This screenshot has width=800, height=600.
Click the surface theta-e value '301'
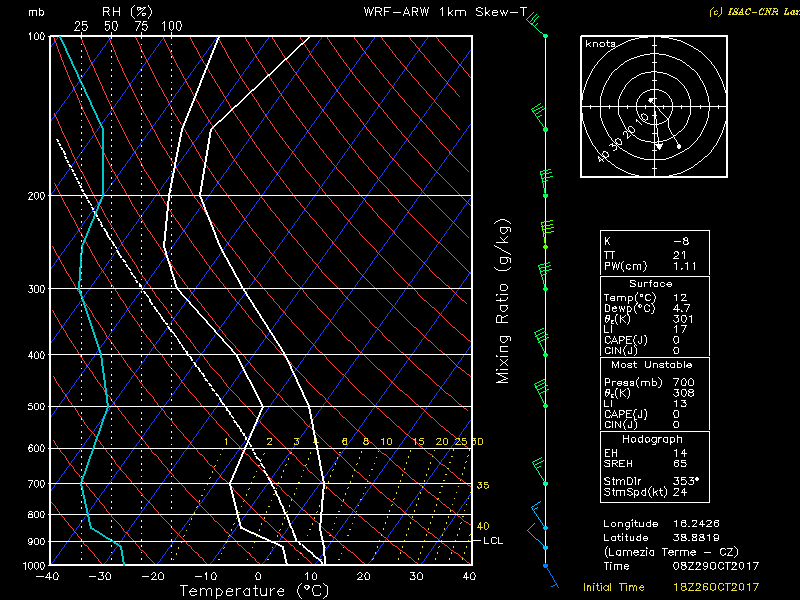[683, 319]
